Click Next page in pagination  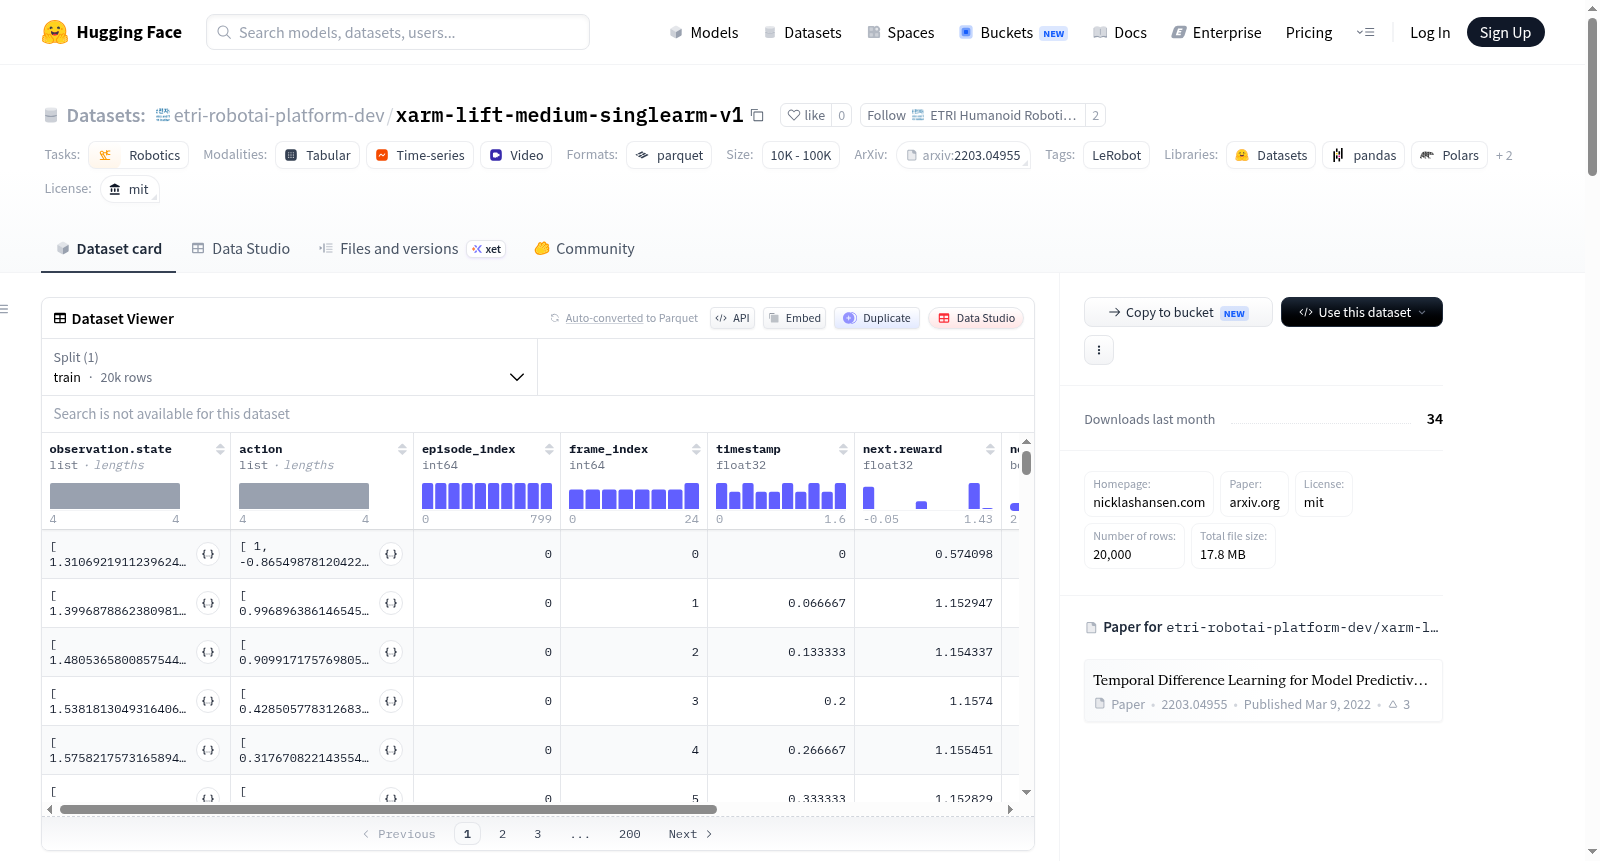point(690,834)
